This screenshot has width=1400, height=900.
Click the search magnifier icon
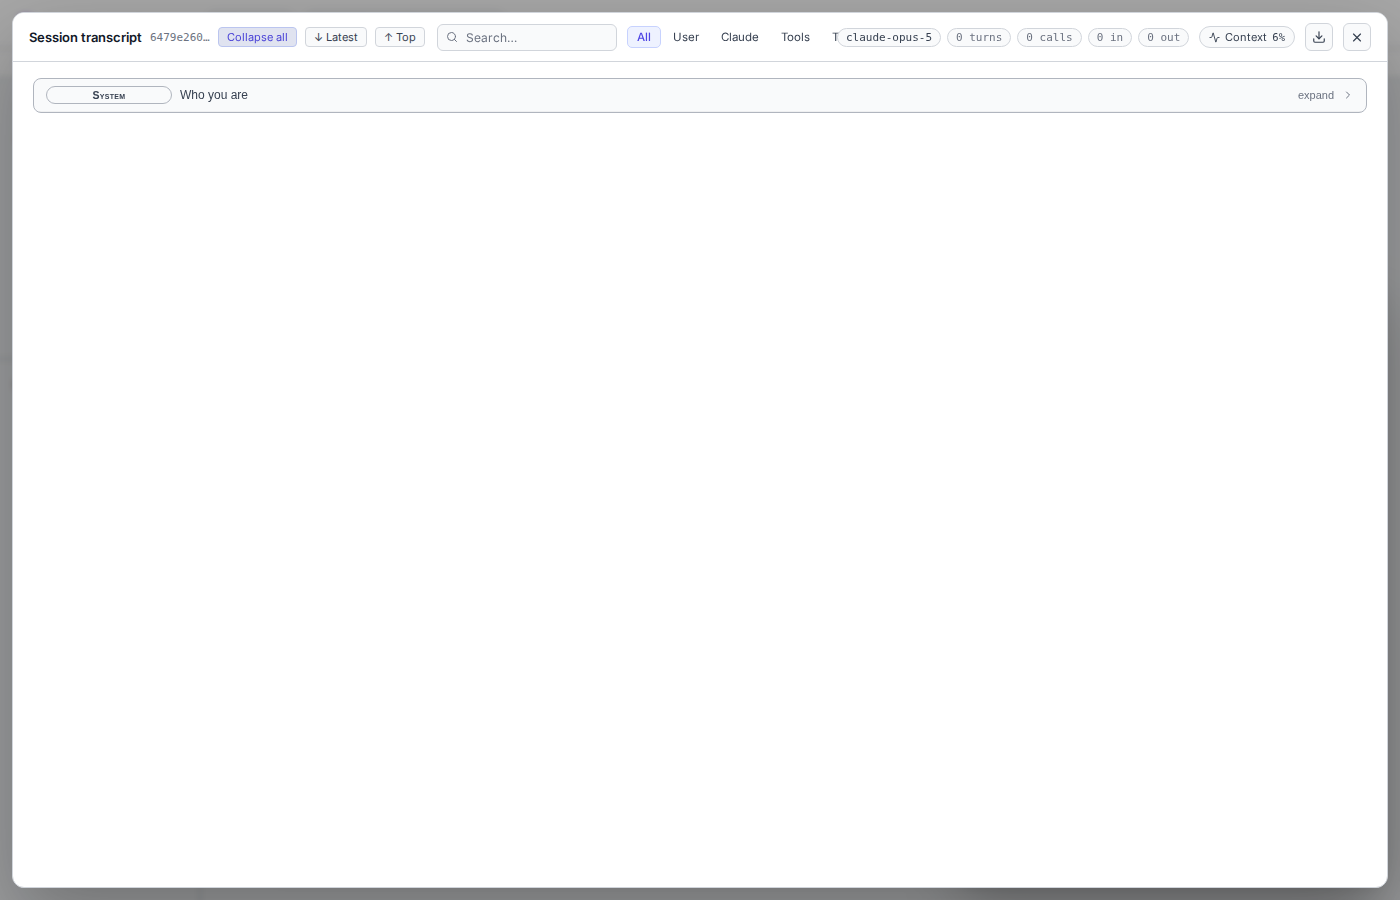[x=452, y=37]
